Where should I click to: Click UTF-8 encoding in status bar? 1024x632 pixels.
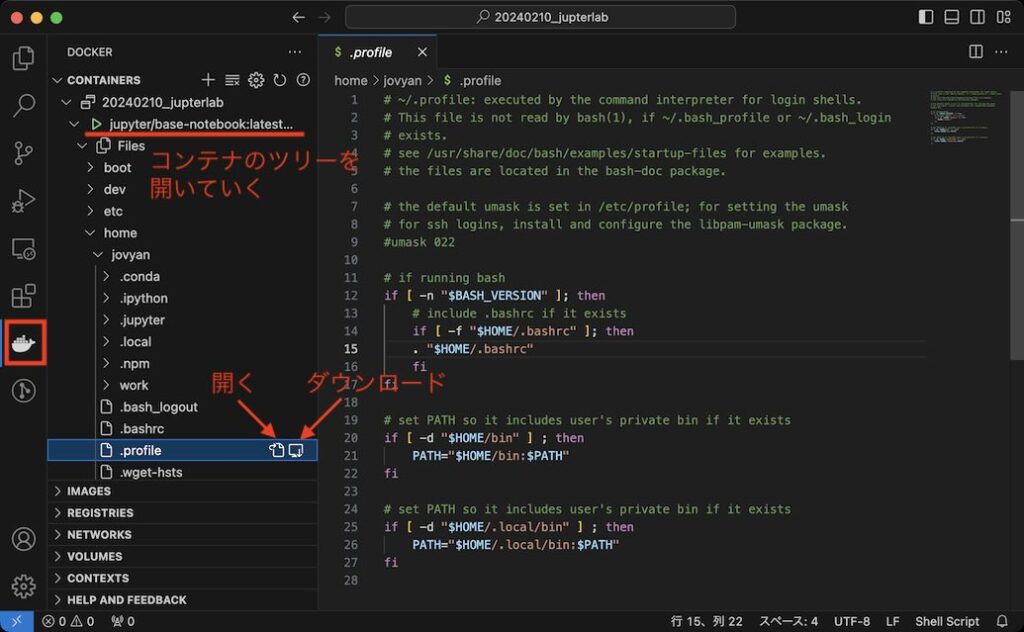click(851, 621)
